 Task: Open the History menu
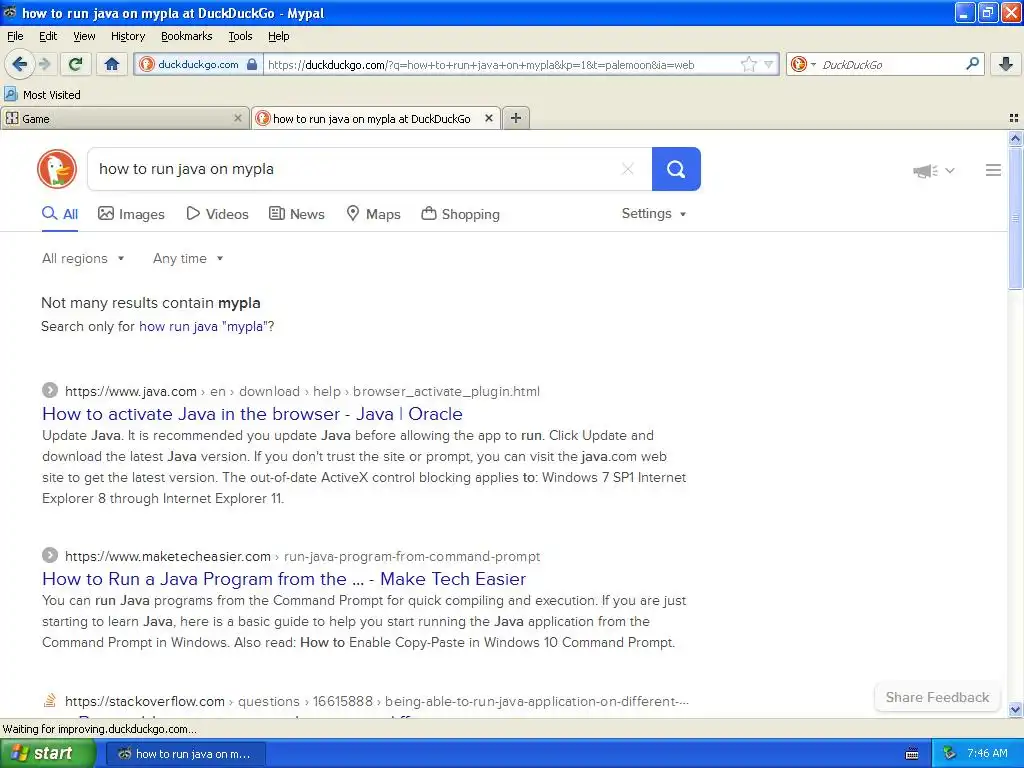(x=128, y=36)
